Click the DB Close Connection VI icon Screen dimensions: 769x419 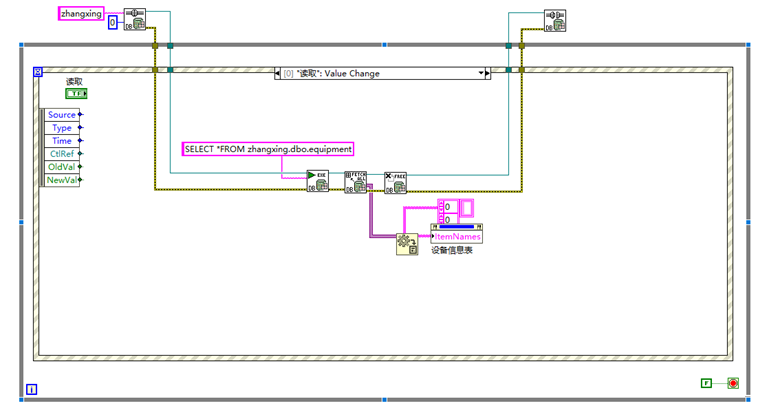[555, 21]
